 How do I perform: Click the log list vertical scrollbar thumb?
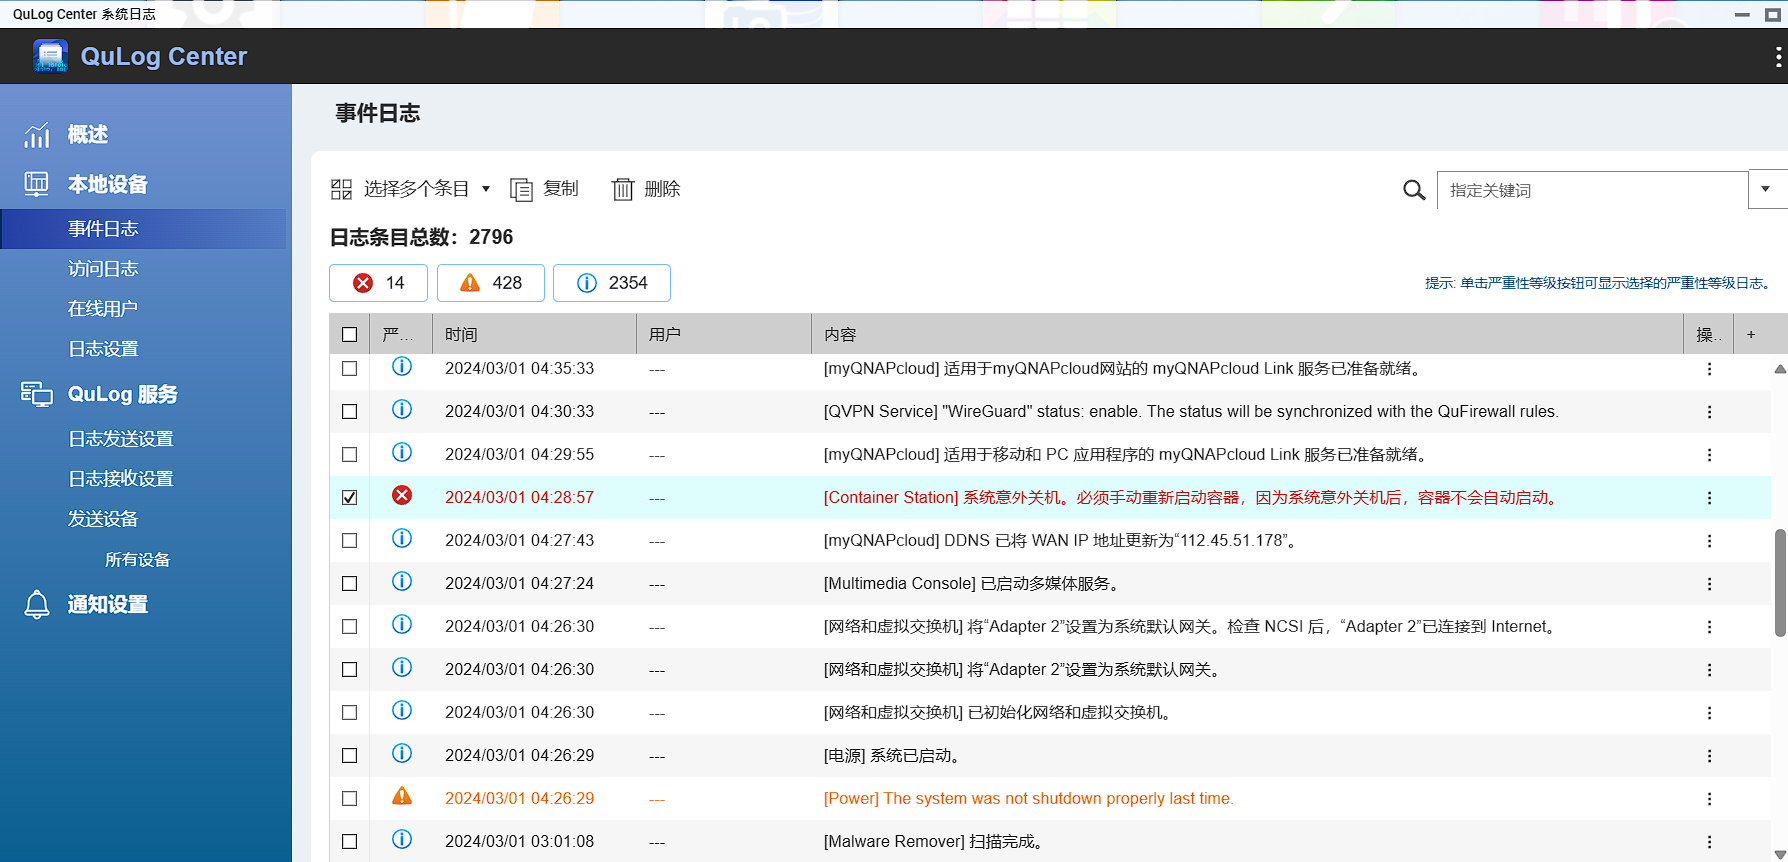click(x=1780, y=583)
